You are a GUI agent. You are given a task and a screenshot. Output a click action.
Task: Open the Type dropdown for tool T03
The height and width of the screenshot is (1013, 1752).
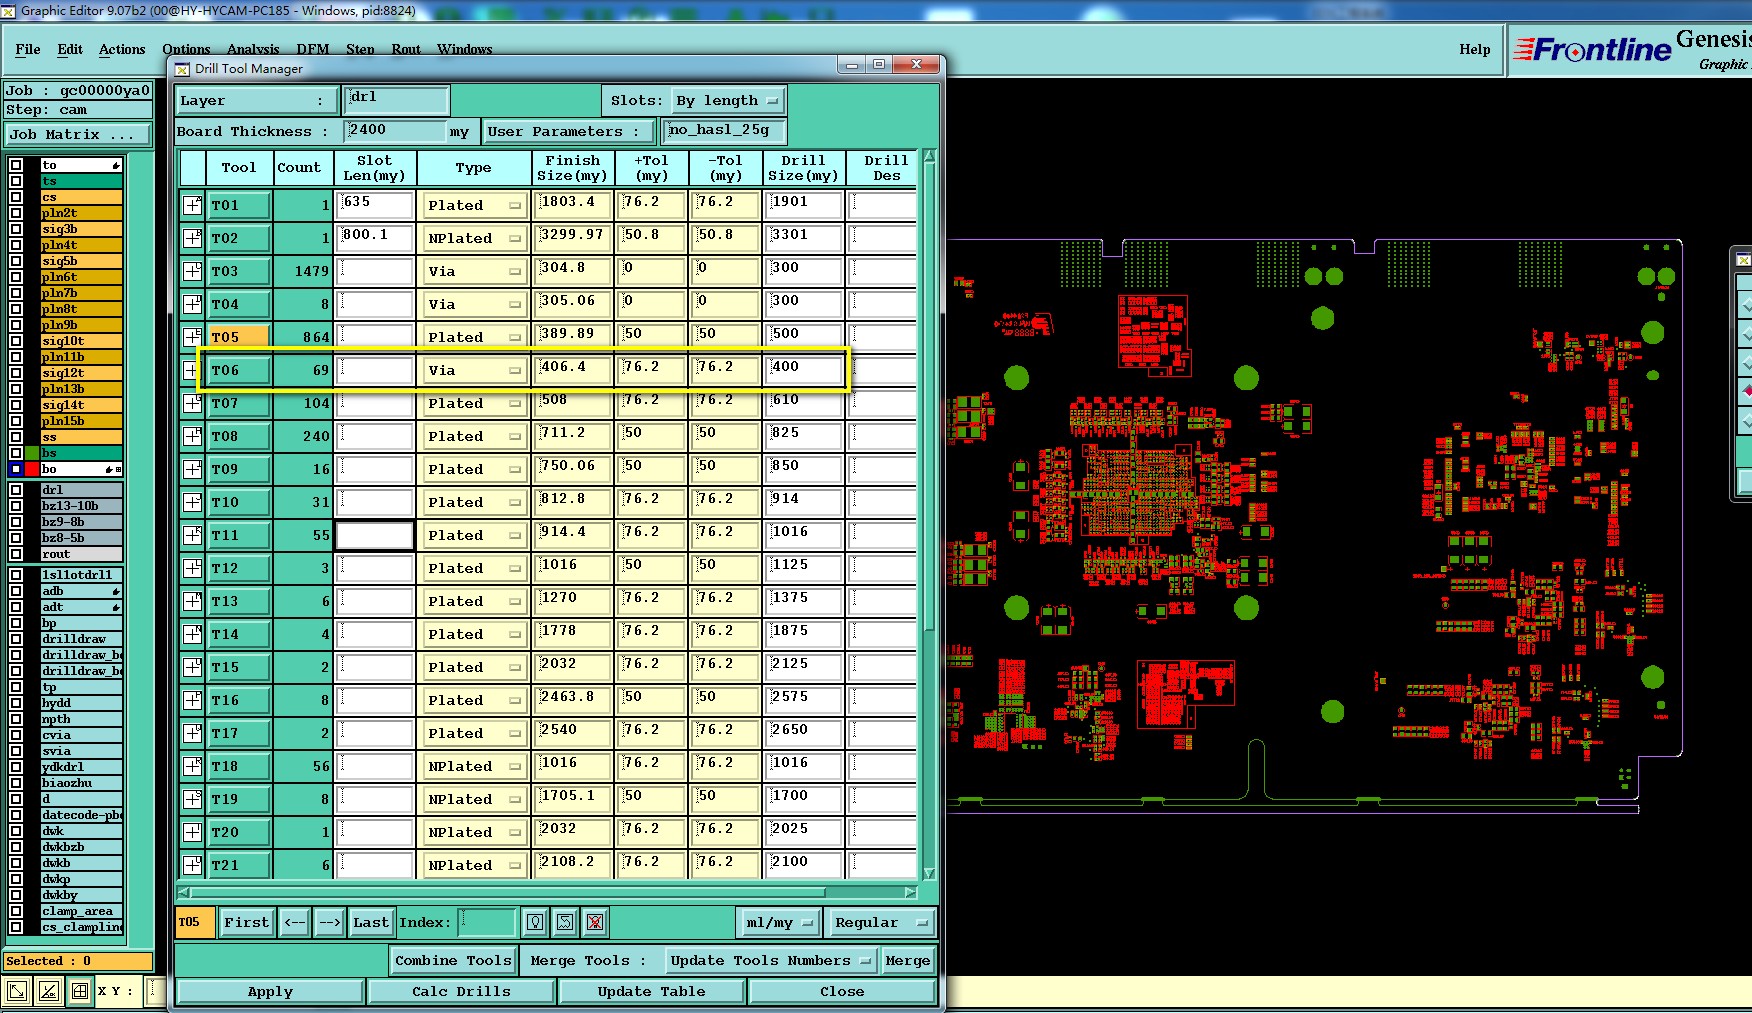pyautogui.click(x=474, y=271)
